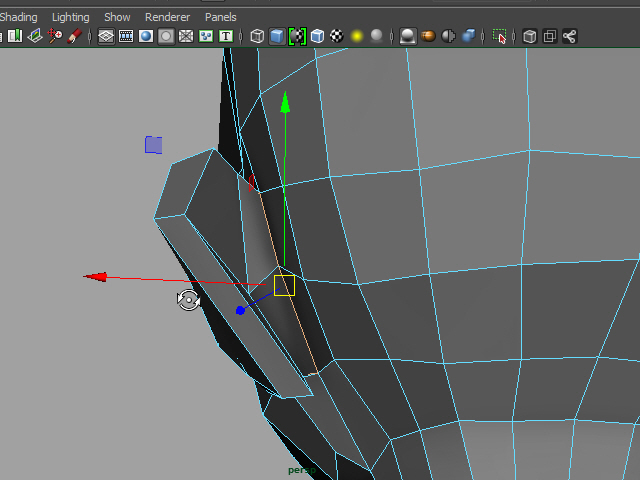Toggle Screen Space Ambient Occlusion icon
The width and height of the screenshot is (640, 480).
(408, 36)
